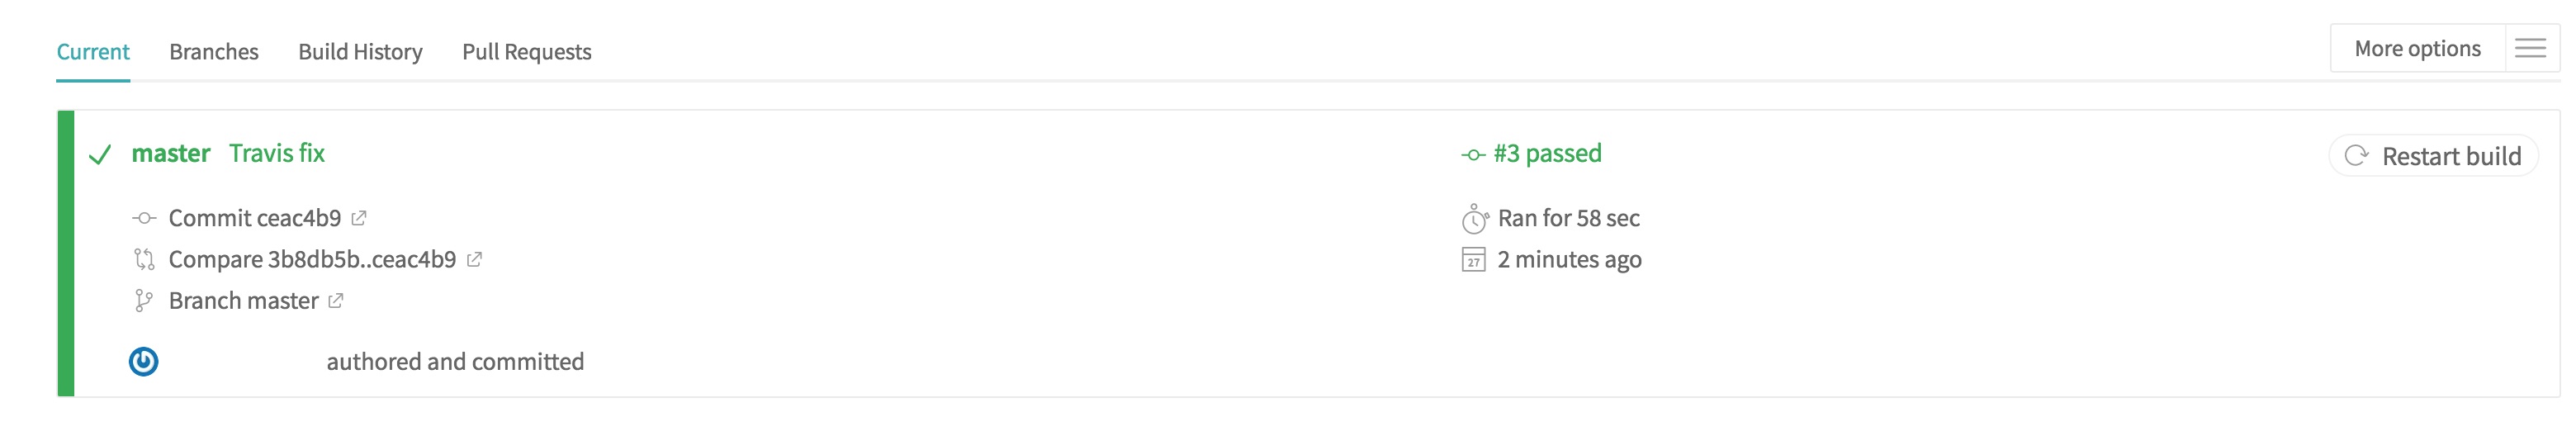The width and height of the screenshot is (2576, 431).
Task: Select the Pull Requests tab
Action: pos(526,52)
